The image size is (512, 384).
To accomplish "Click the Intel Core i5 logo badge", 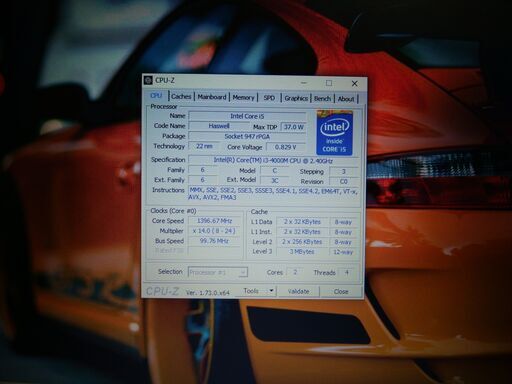I will (334, 133).
